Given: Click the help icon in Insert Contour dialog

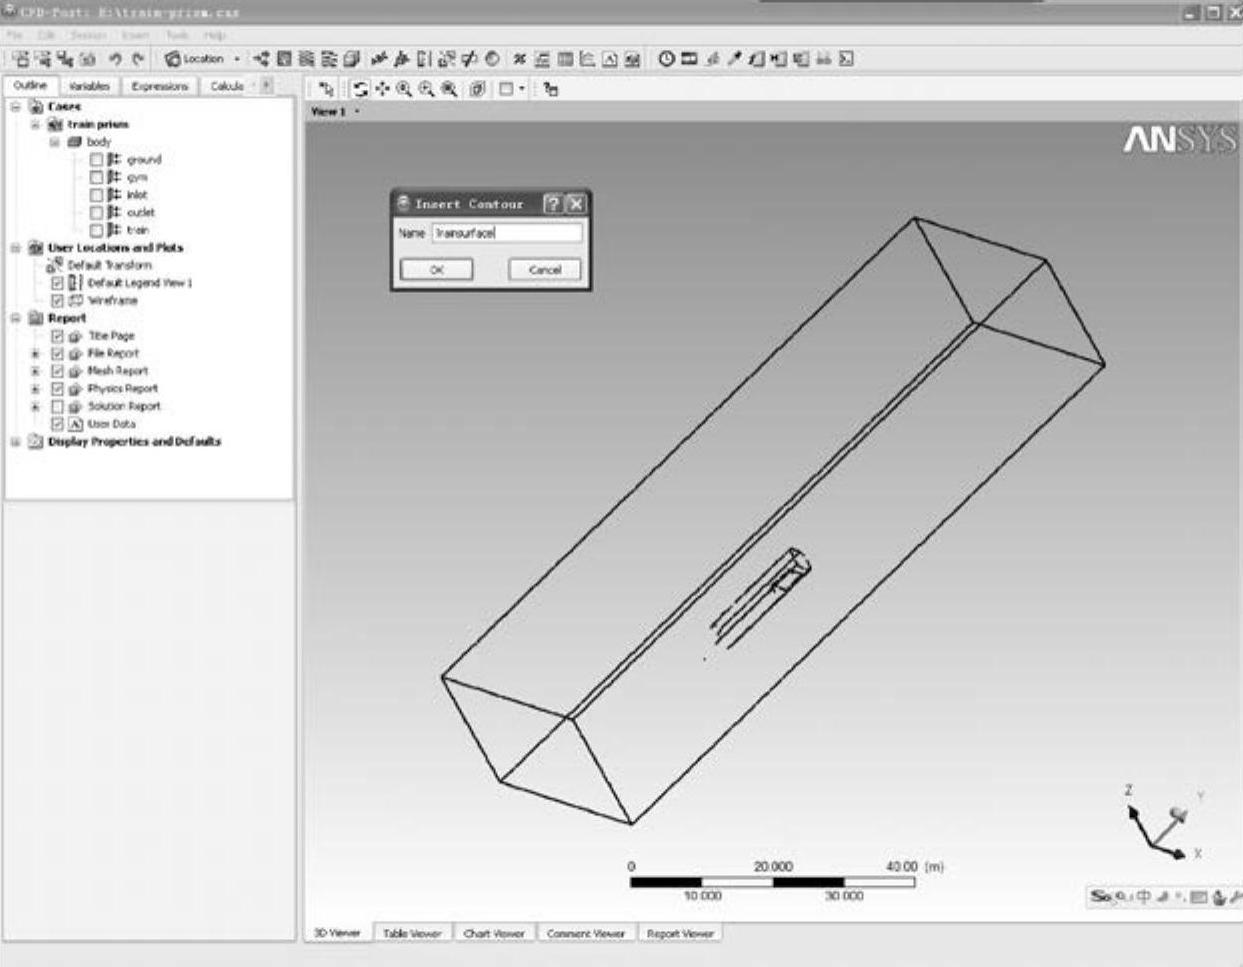Looking at the screenshot, I should [553, 204].
